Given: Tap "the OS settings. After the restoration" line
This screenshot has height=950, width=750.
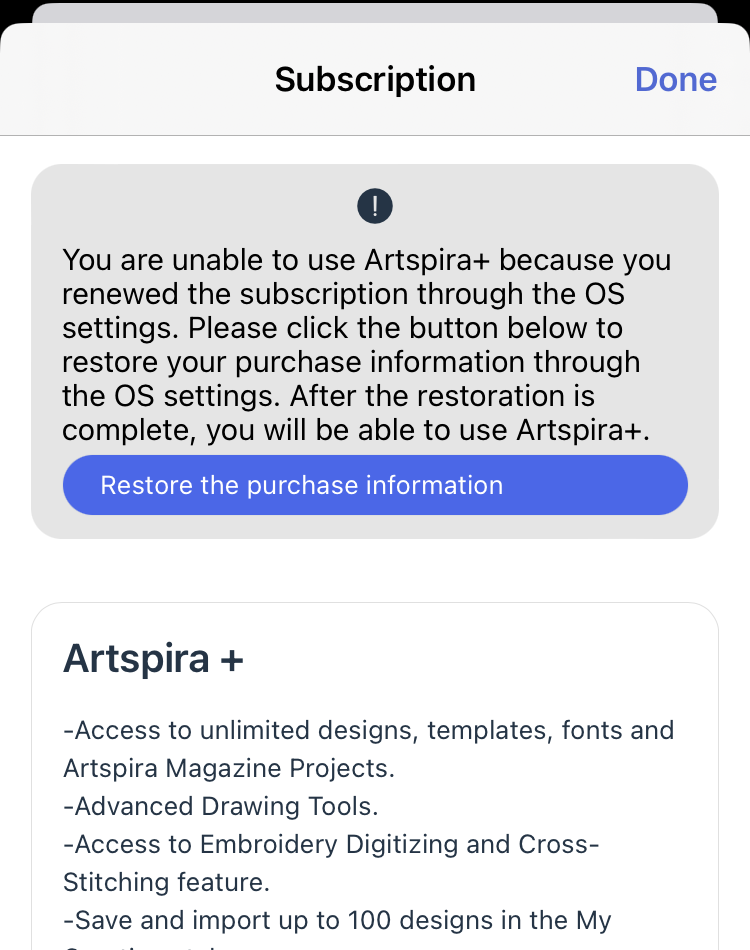Looking at the screenshot, I should pyautogui.click(x=328, y=396).
